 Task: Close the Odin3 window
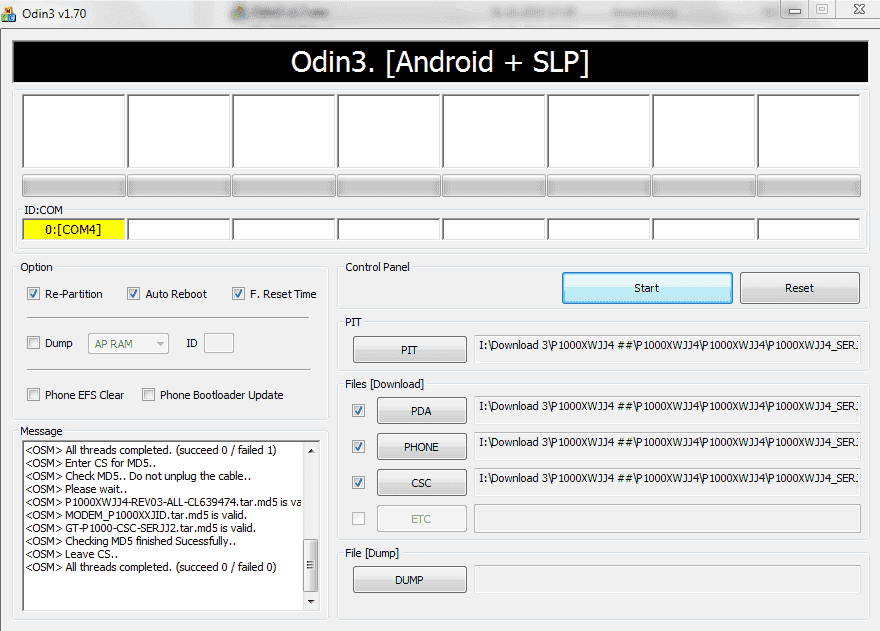pyautogui.click(x=859, y=10)
